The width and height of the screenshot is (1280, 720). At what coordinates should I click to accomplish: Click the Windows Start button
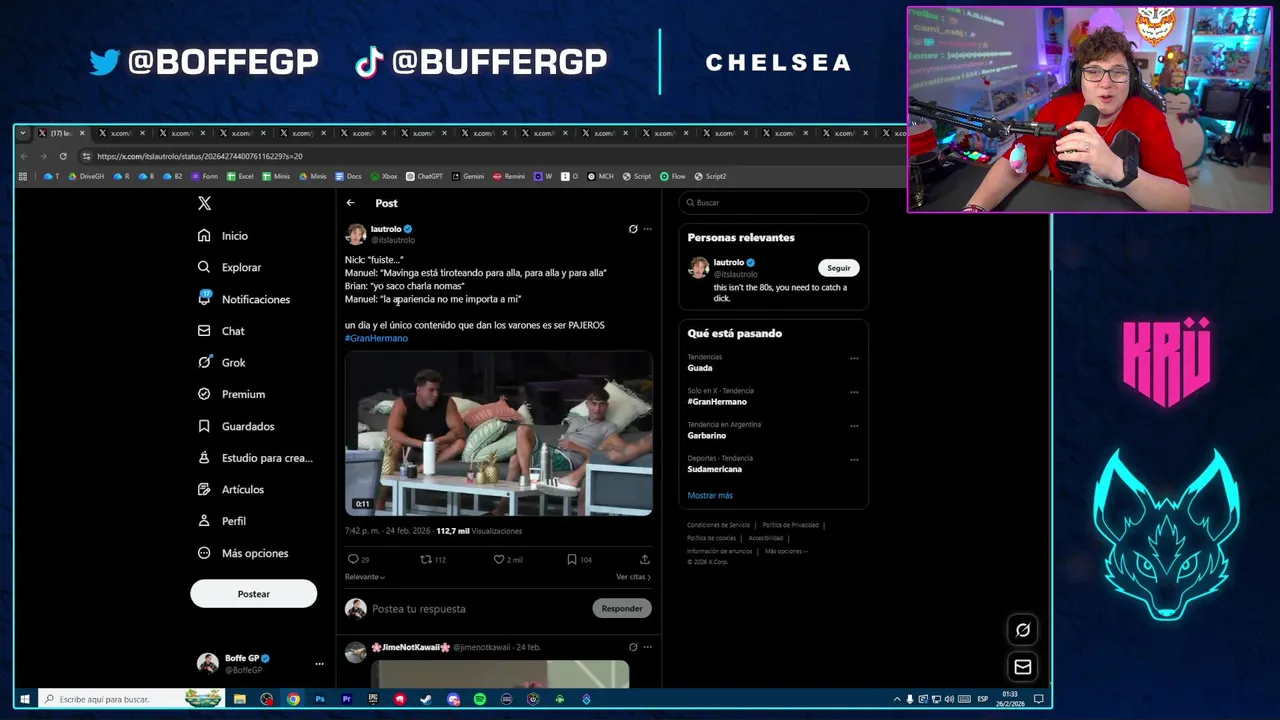(x=25, y=699)
